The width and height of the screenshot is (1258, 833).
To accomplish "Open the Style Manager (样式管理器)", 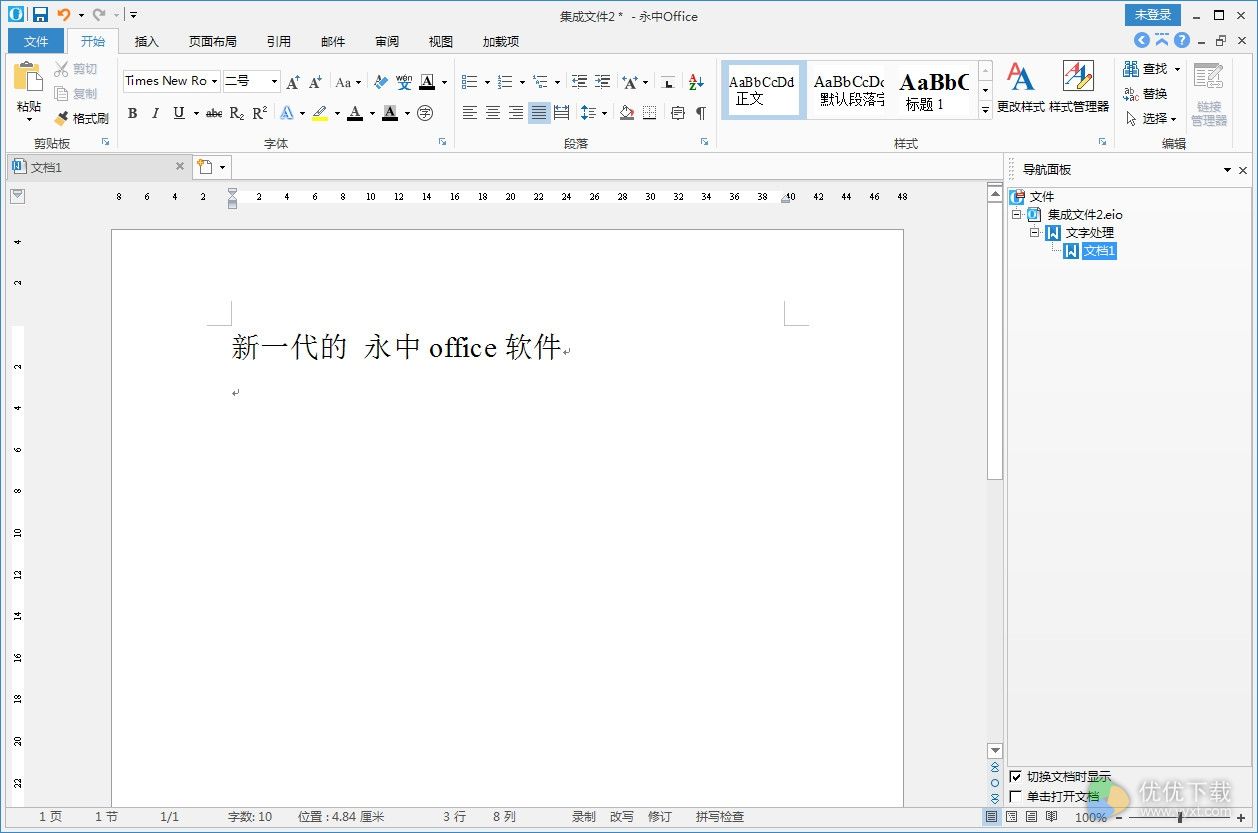I will point(1078,87).
